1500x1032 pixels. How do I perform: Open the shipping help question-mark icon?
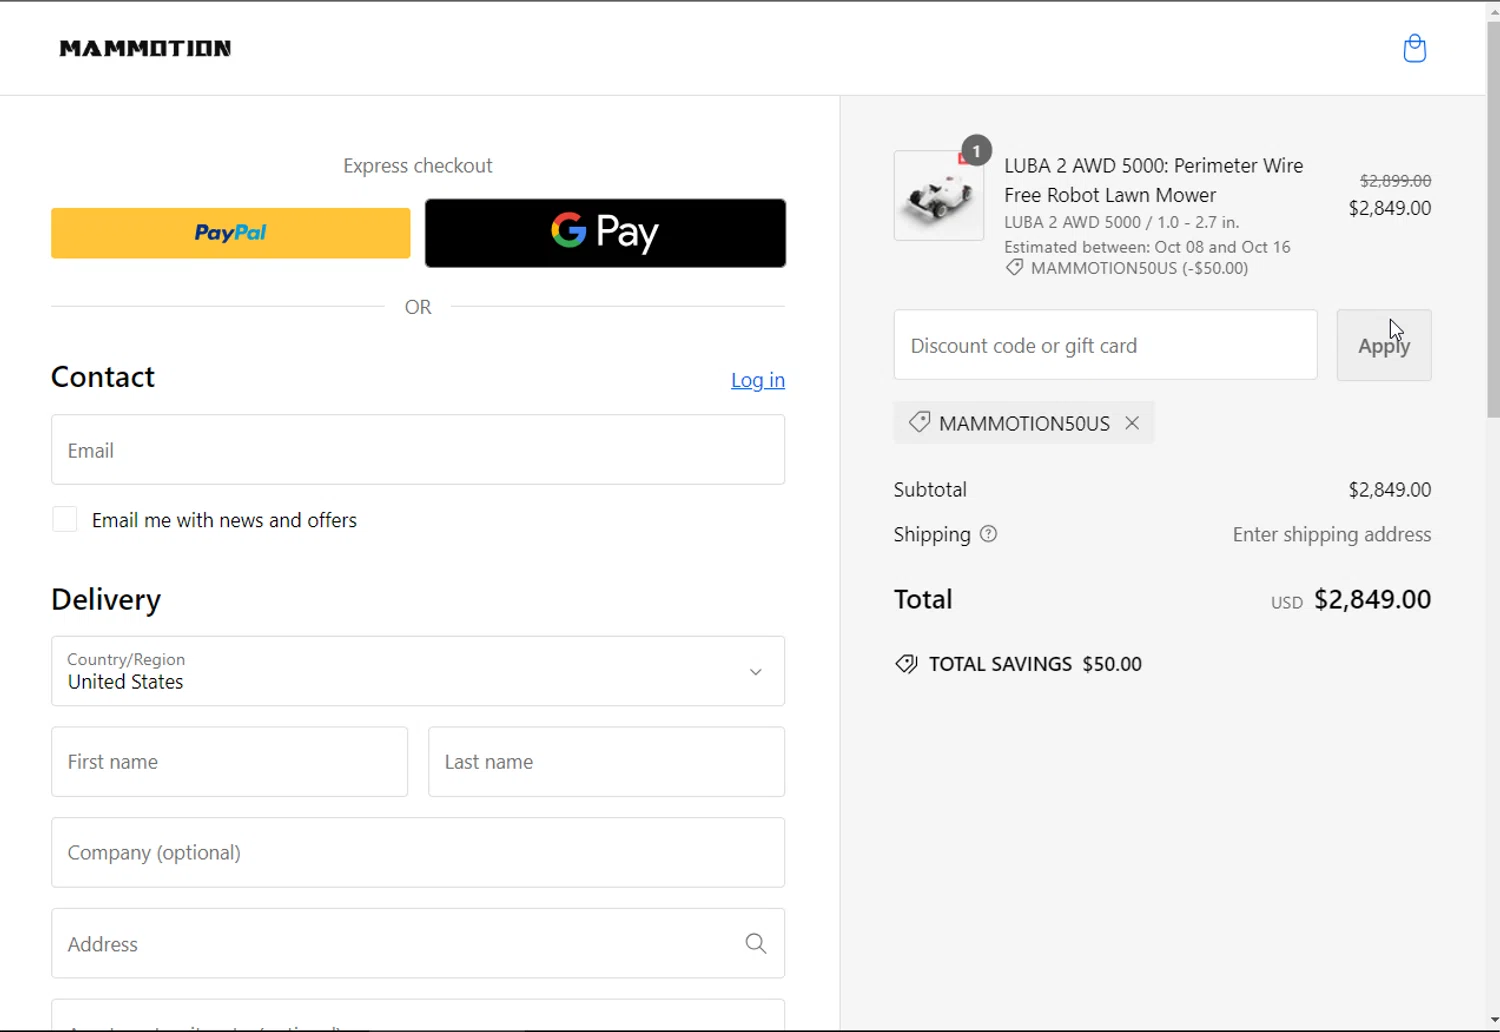pos(988,534)
